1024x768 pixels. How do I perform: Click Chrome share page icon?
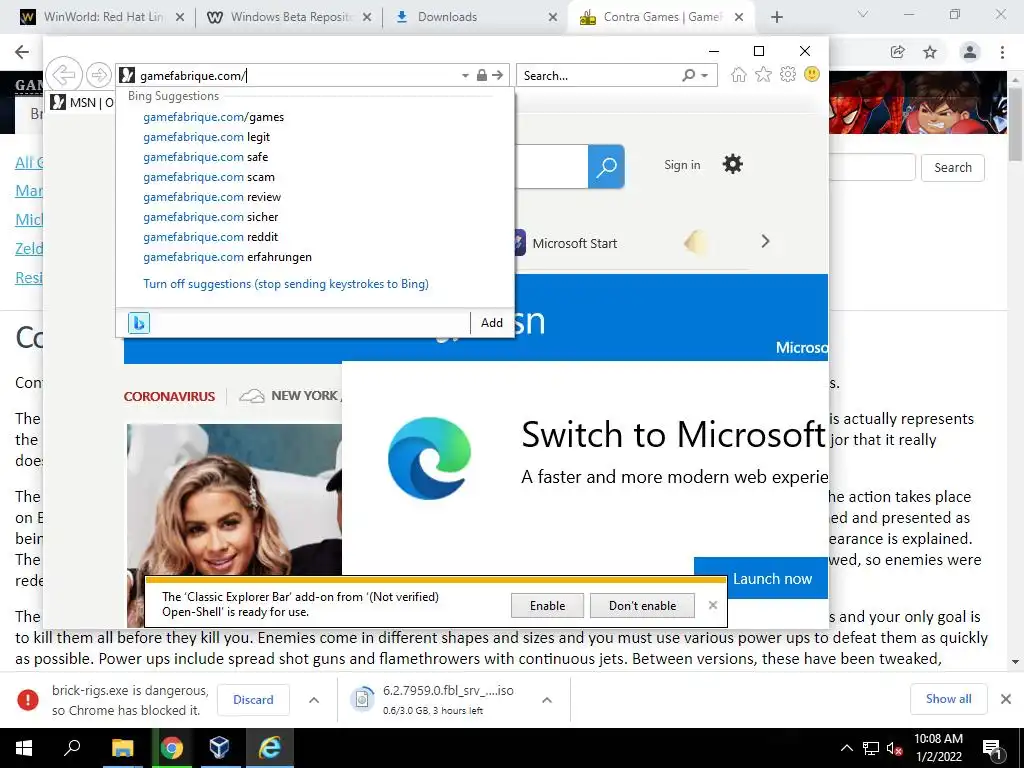tap(898, 52)
